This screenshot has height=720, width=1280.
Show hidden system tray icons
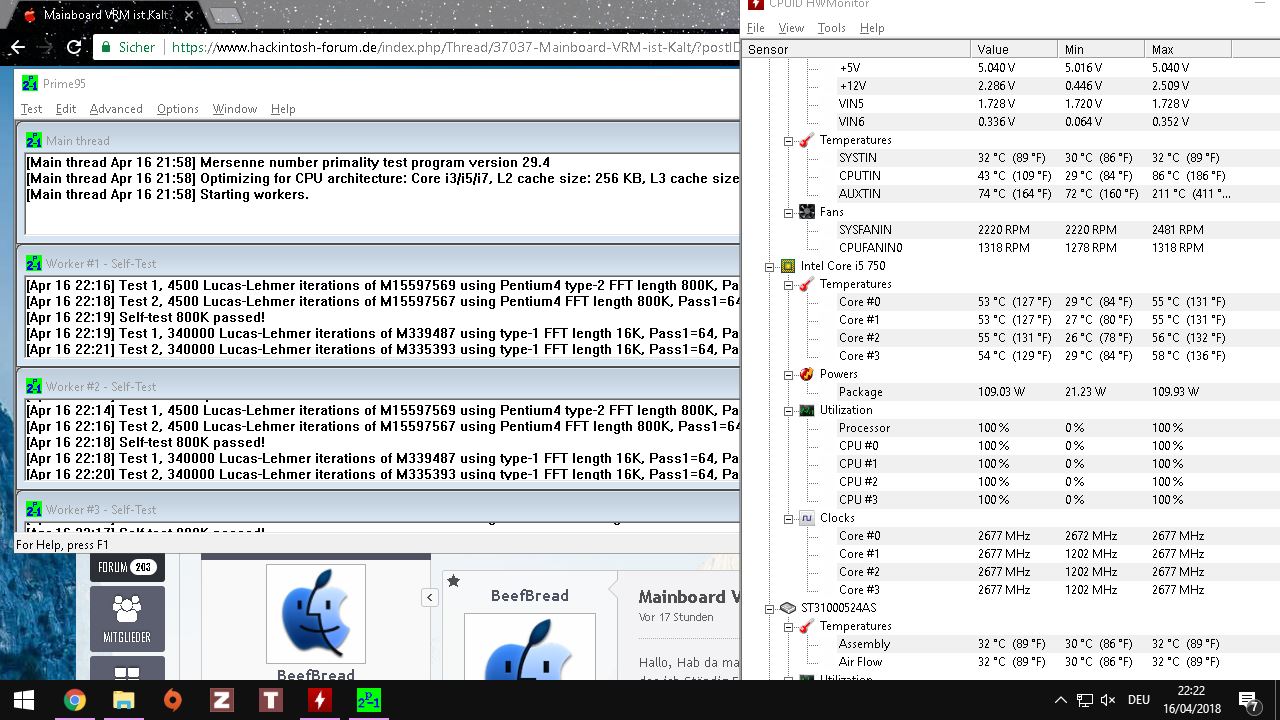click(1060, 700)
